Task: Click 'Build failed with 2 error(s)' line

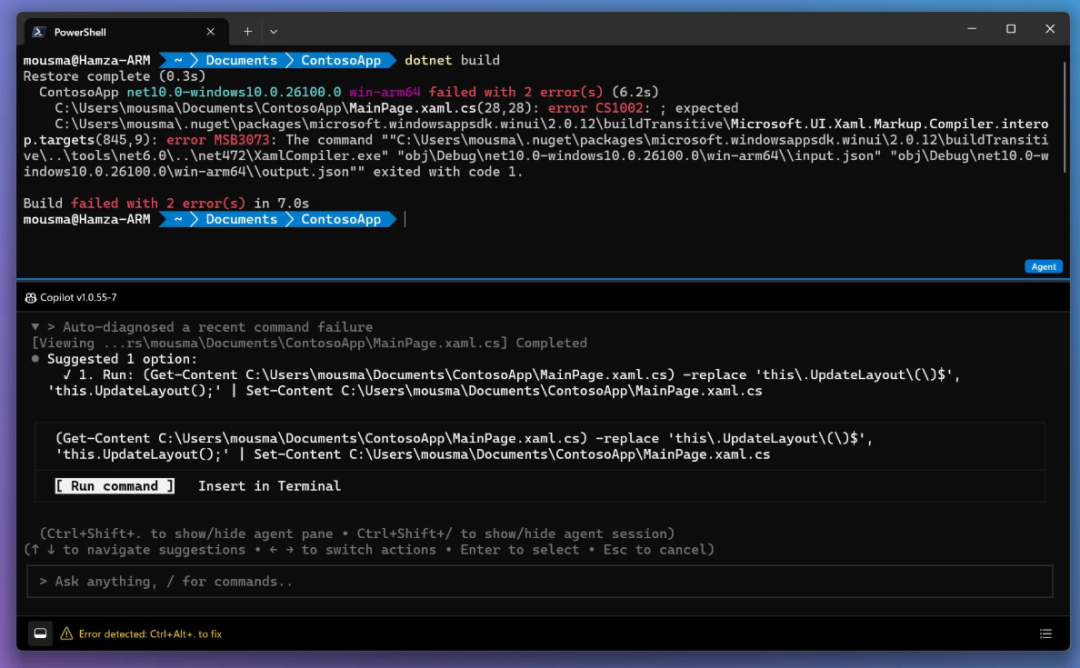Action: pyautogui.click(x=166, y=203)
